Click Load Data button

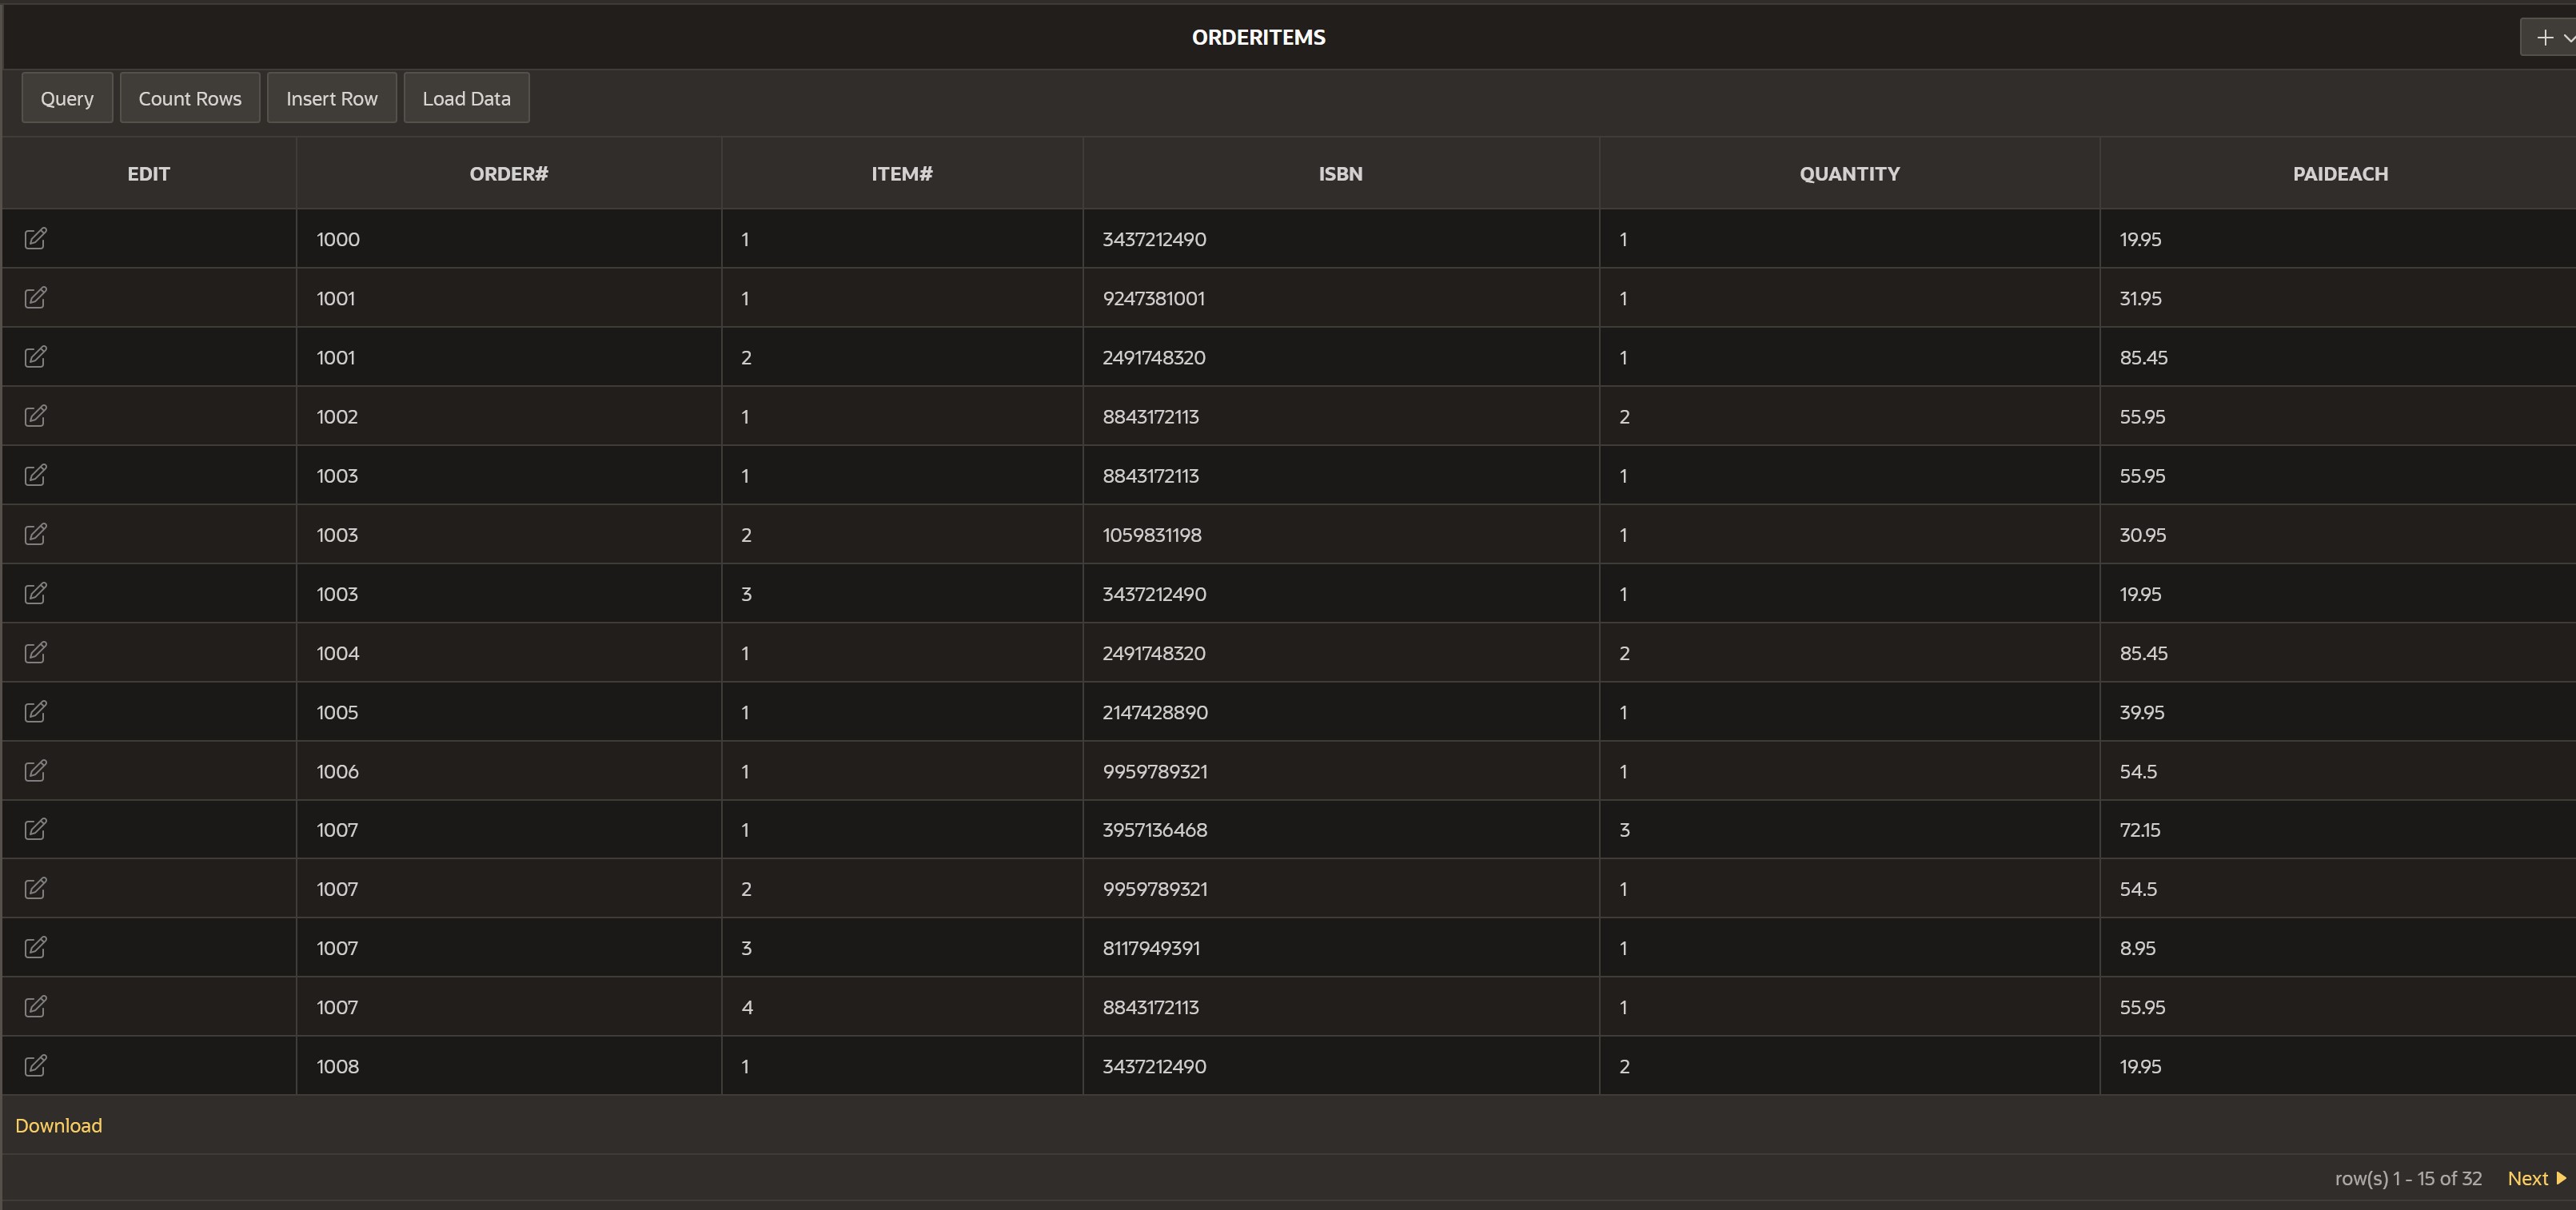coord(466,98)
